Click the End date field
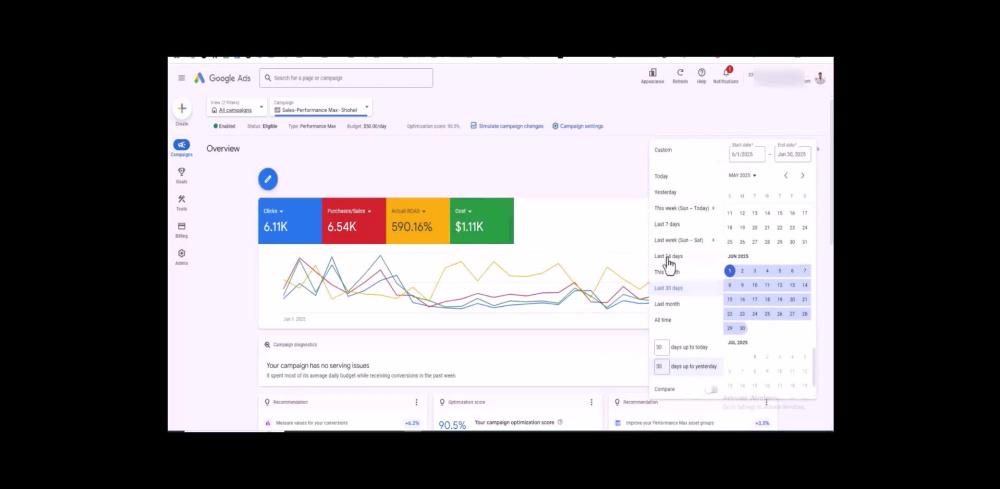 click(793, 152)
